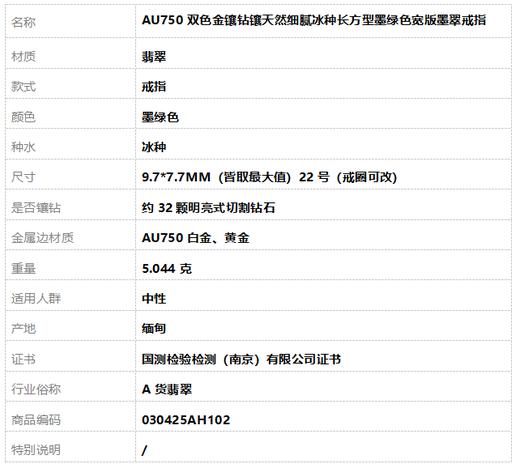This screenshot has height=468, width=520.
Task: Select the 戒指 value in the 款式 row
Action: [x=154, y=87]
